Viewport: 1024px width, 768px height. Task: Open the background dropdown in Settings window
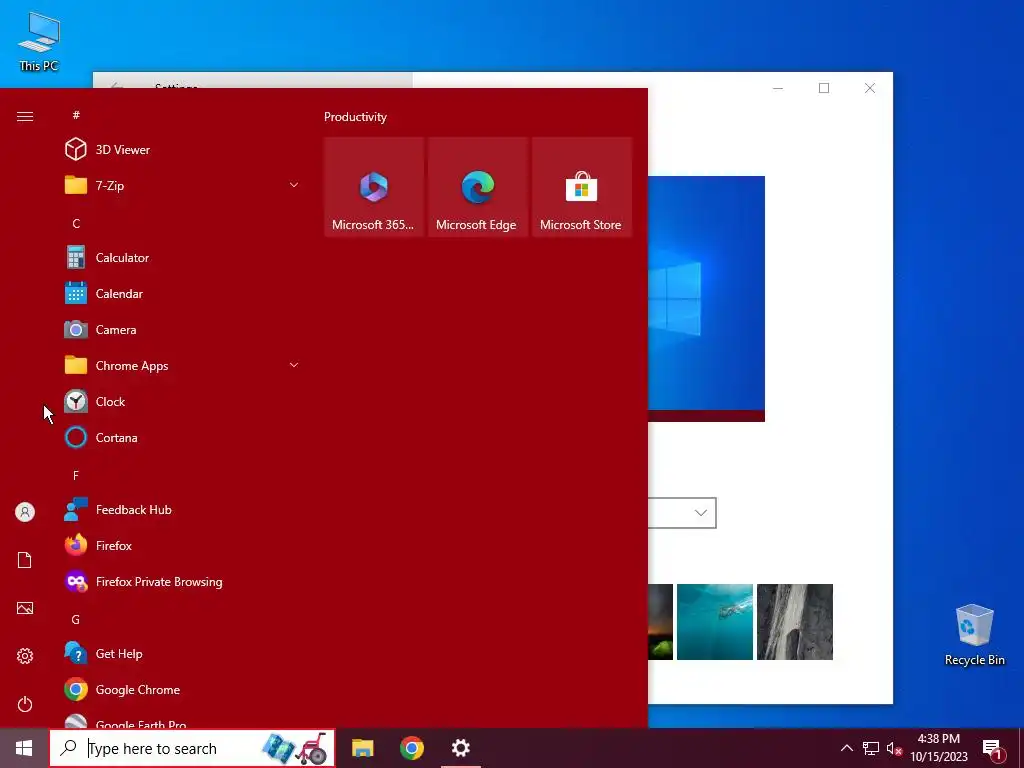(682, 513)
